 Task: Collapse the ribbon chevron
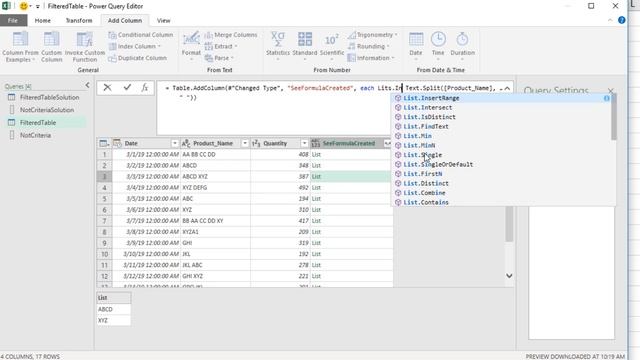610,20
